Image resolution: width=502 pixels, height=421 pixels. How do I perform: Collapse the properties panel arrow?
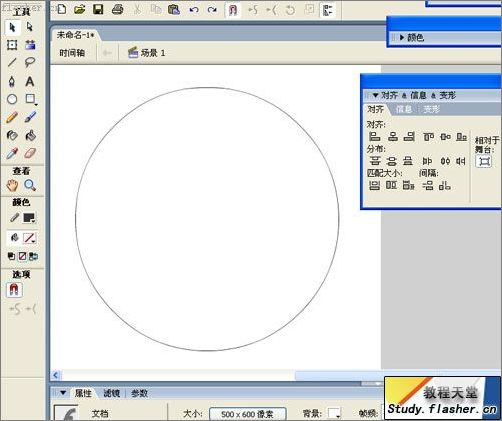tap(63, 393)
